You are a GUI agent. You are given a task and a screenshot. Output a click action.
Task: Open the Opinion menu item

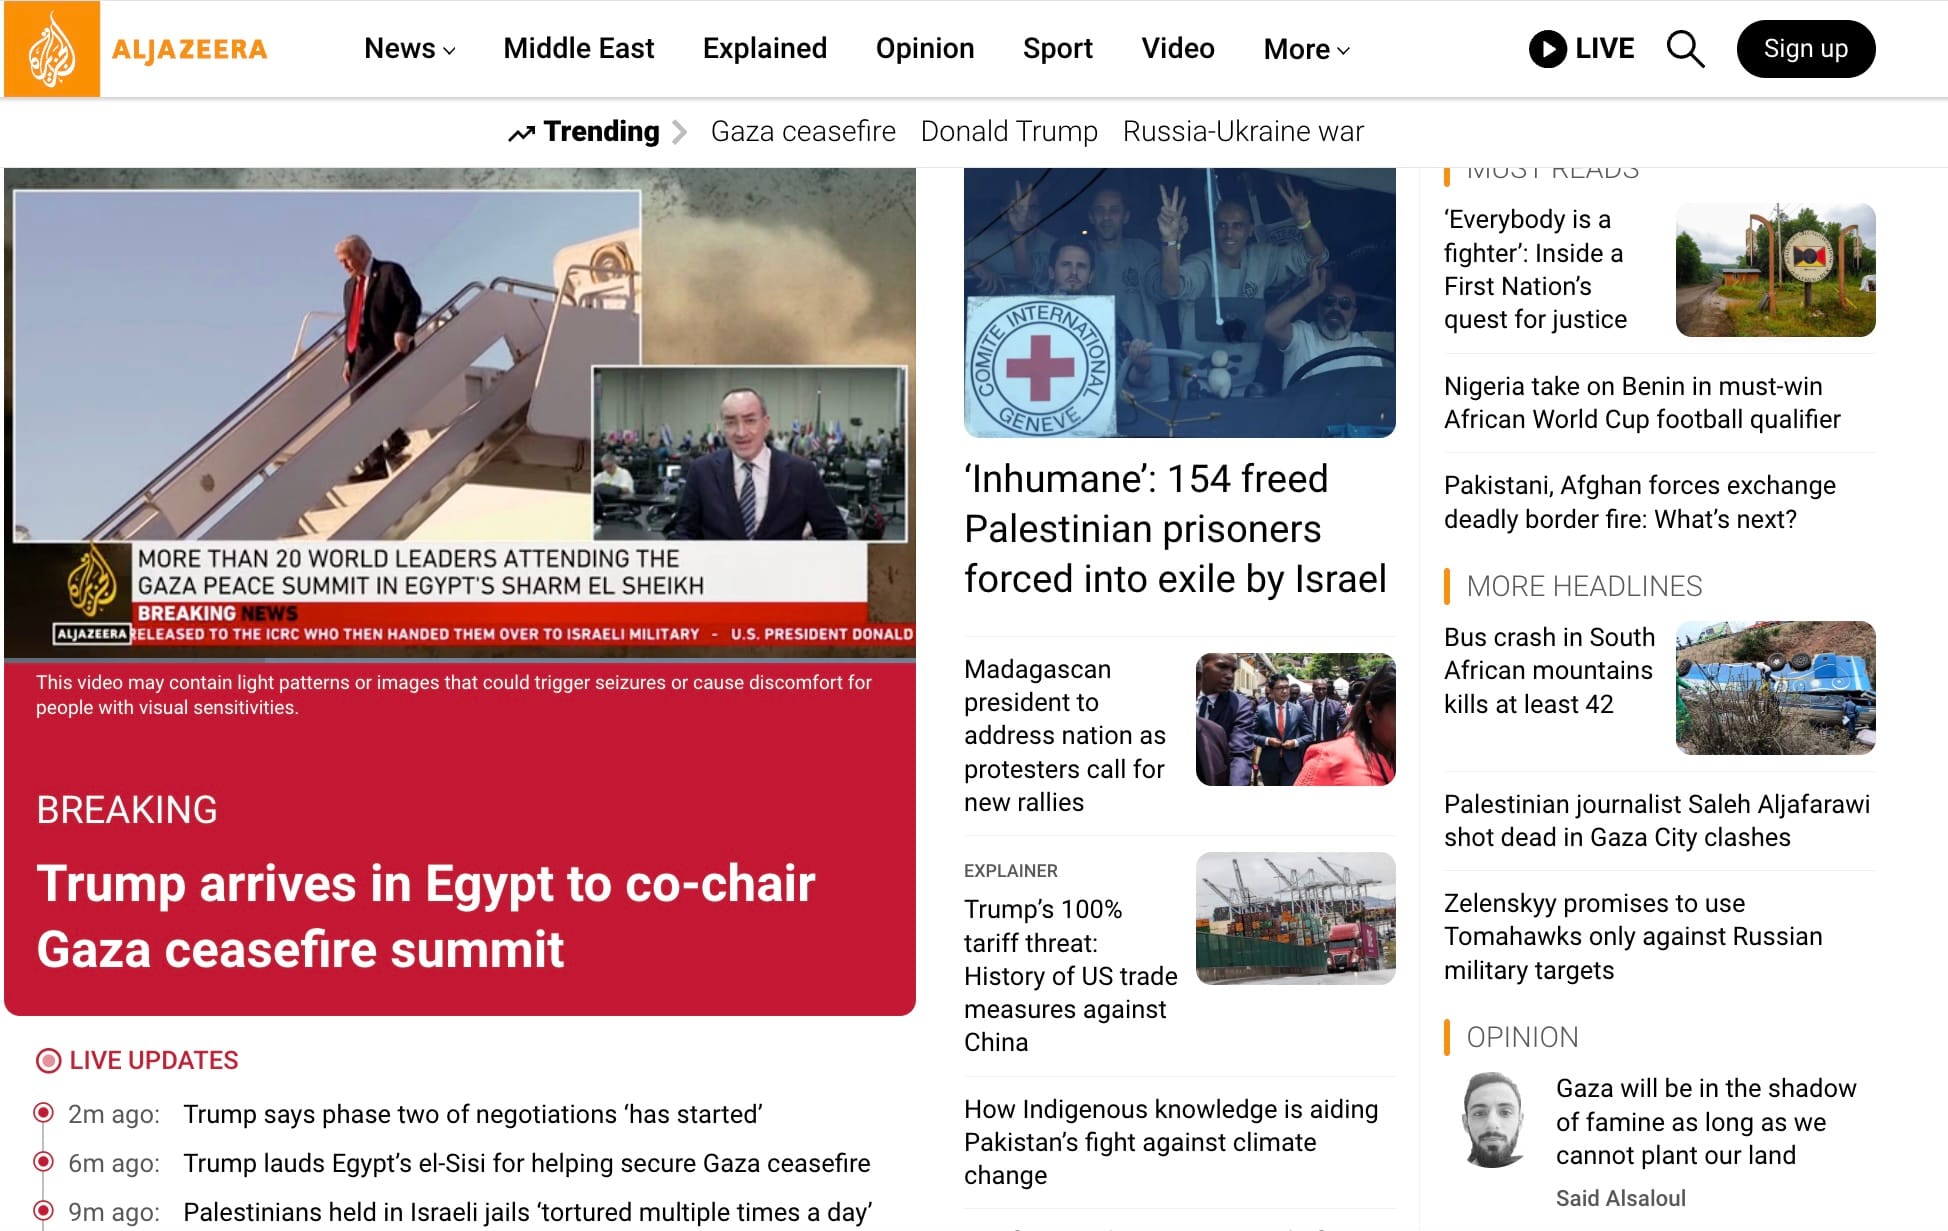click(925, 49)
